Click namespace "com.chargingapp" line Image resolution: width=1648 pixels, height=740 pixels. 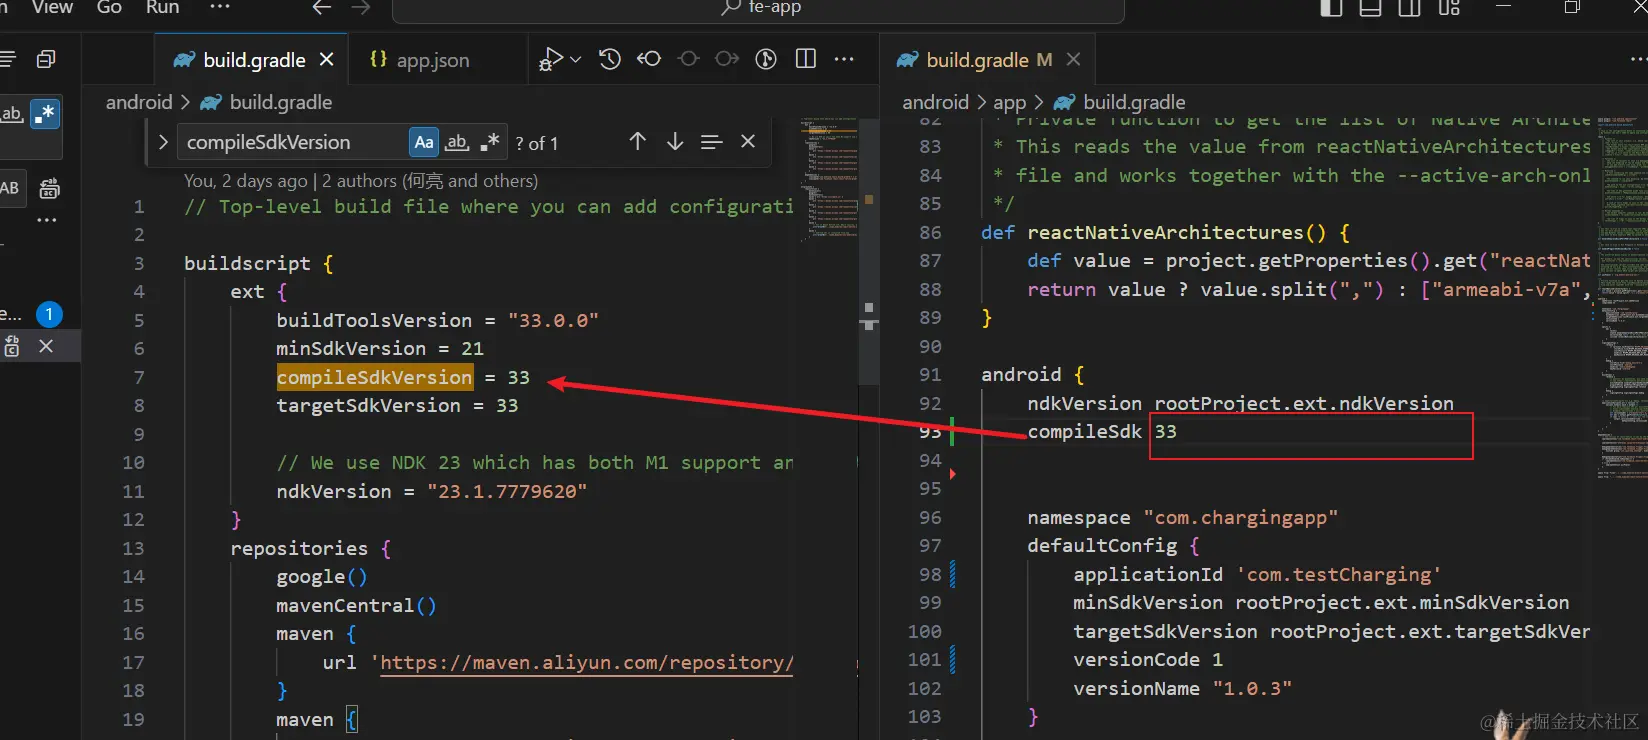(x=1182, y=518)
